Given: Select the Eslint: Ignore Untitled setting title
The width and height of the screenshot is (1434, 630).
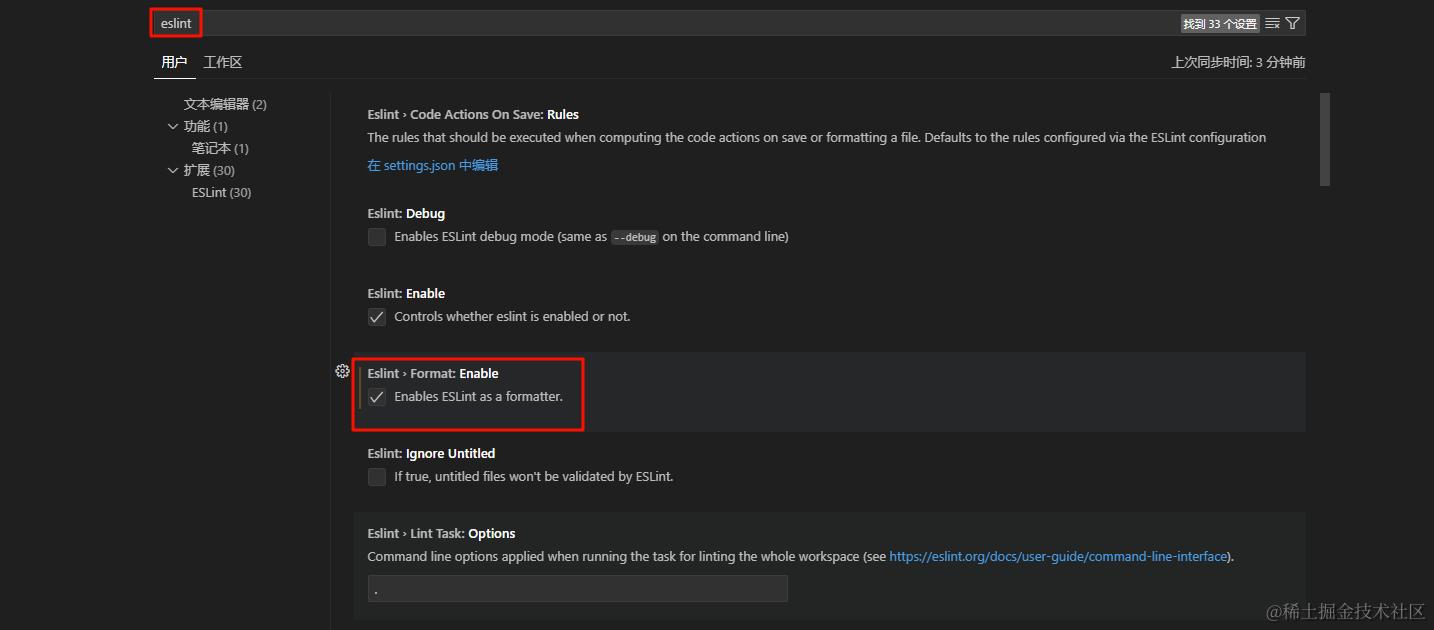Looking at the screenshot, I should (x=431, y=453).
